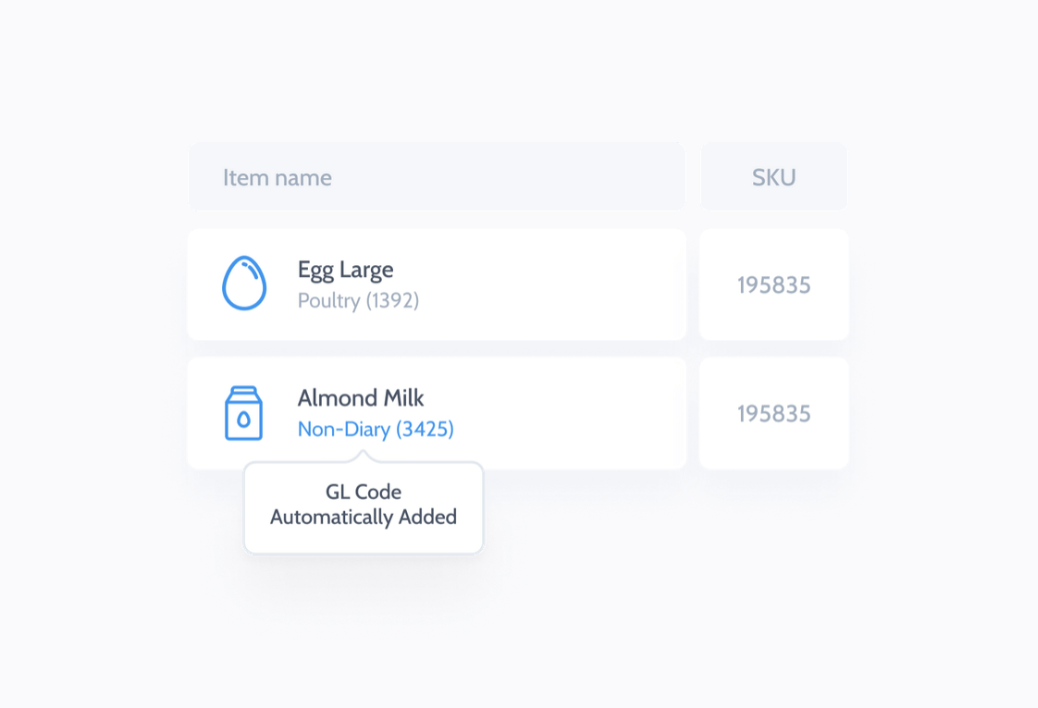The height and width of the screenshot is (708, 1038).
Task: Click the droplet on the milk carton
Action: (x=244, y=420)
